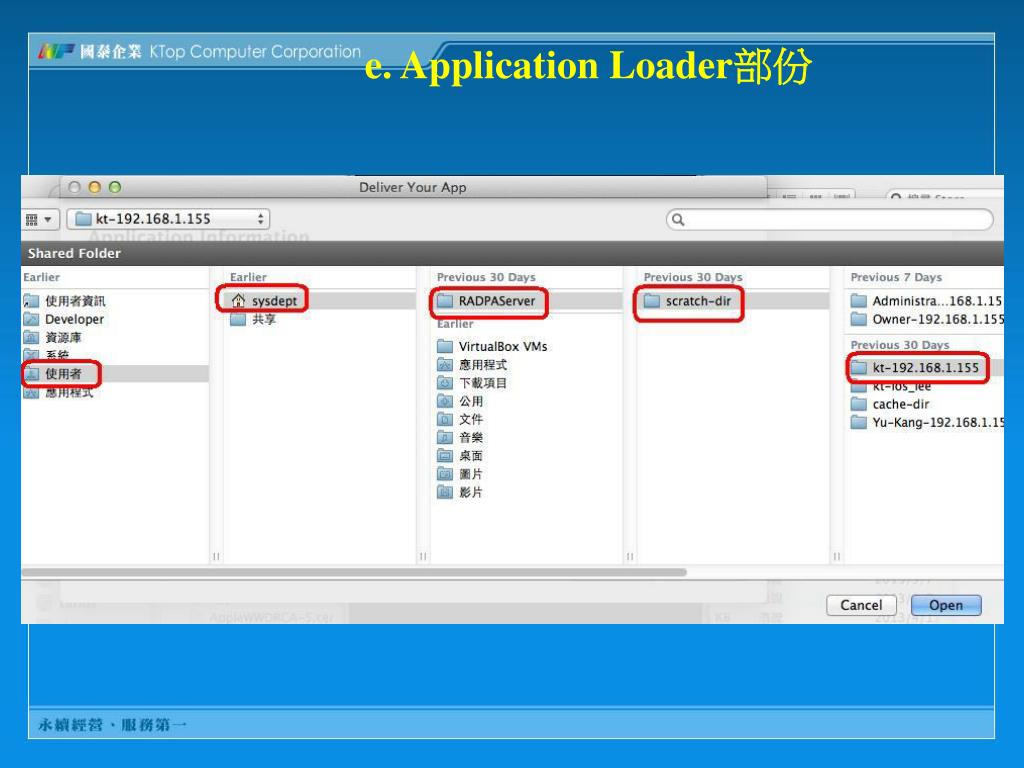Click the magnifier icon in search field
The width and height of the screenshot is (1024, 768).
pyautogui.click(x=679, y=219)
